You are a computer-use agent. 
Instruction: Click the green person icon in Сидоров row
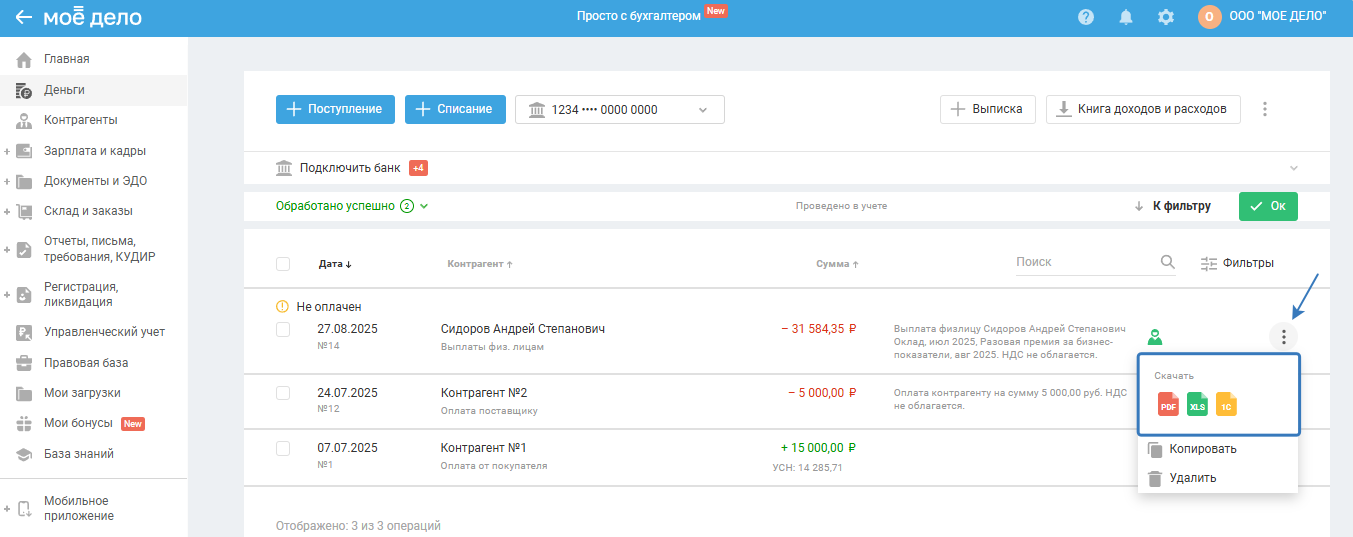click(1155, 337)
